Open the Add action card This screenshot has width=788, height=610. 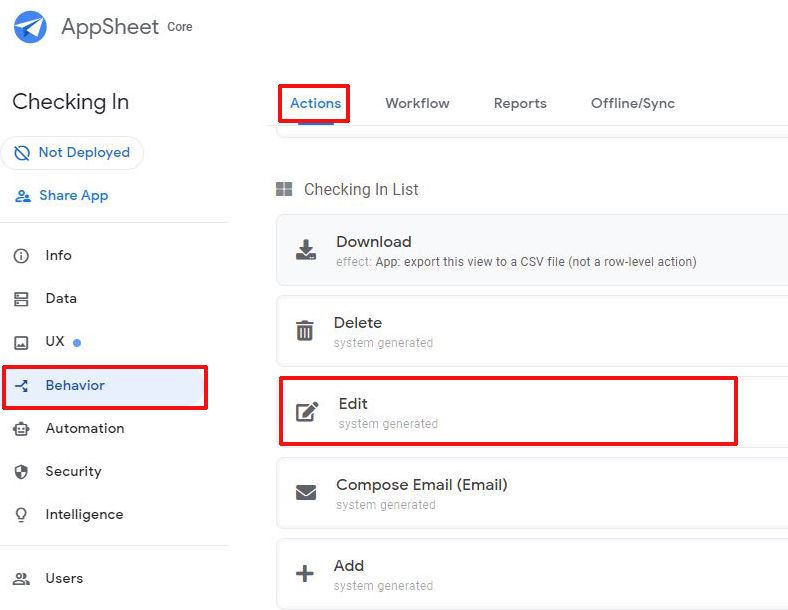(532, 574)
